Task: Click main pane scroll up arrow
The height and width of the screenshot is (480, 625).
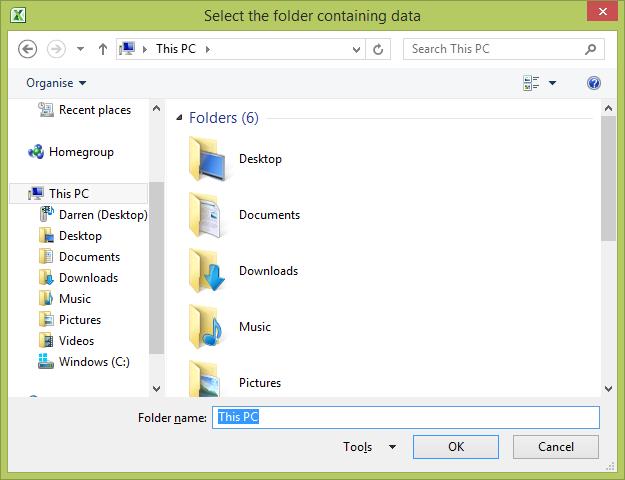Action: (608, 108)
